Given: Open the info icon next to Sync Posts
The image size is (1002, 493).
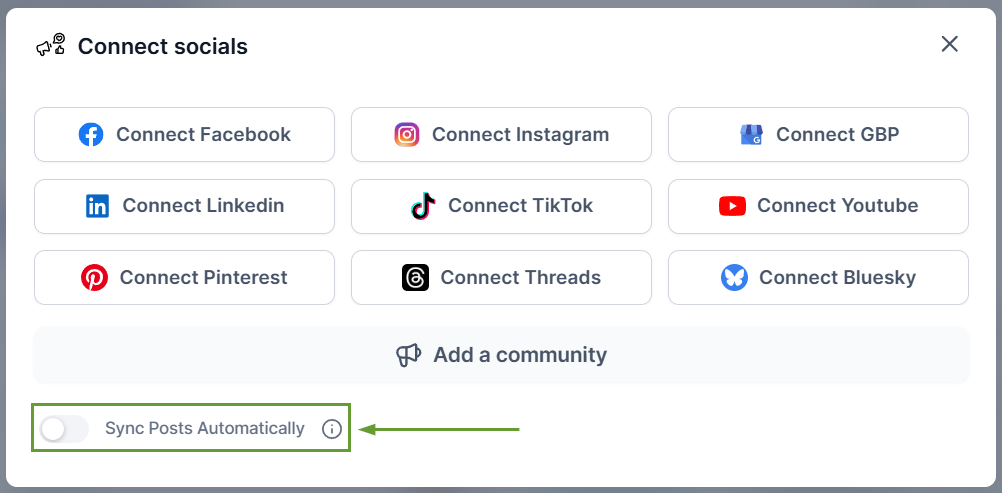Looking at the screenshot, I should pos(332,429).
